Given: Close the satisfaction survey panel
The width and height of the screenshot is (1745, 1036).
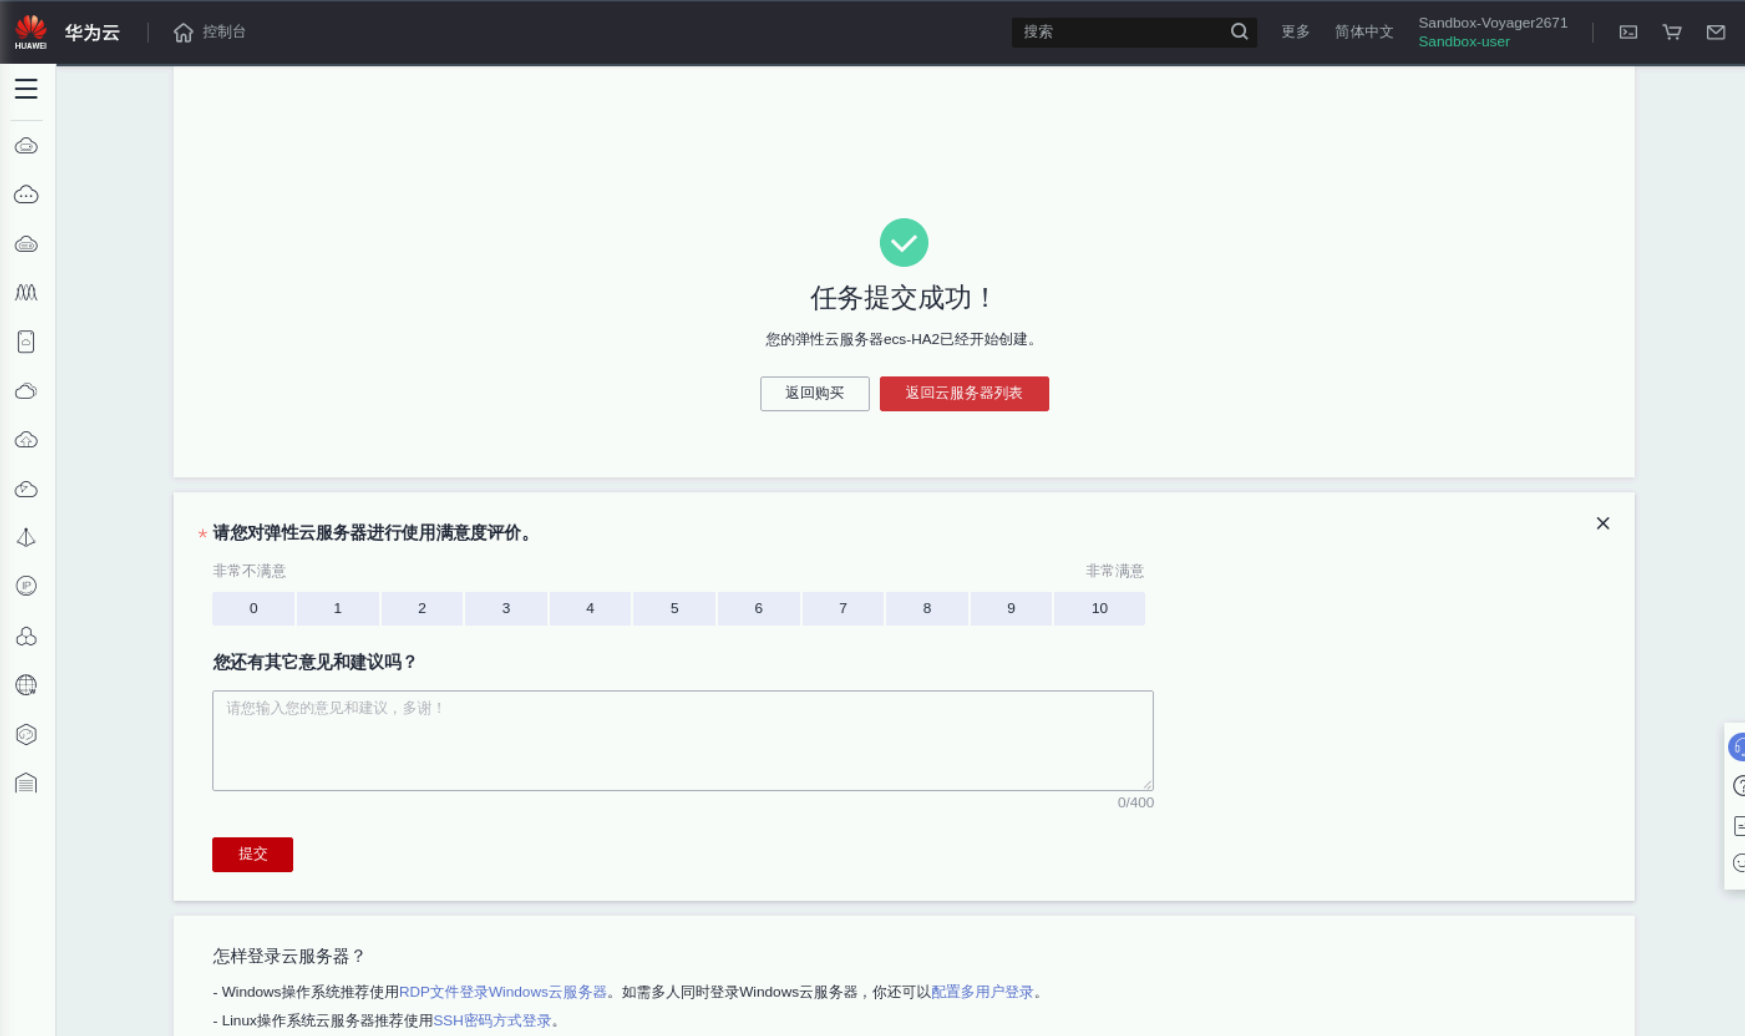Looking at the screenshot, I should [1603, 523].
